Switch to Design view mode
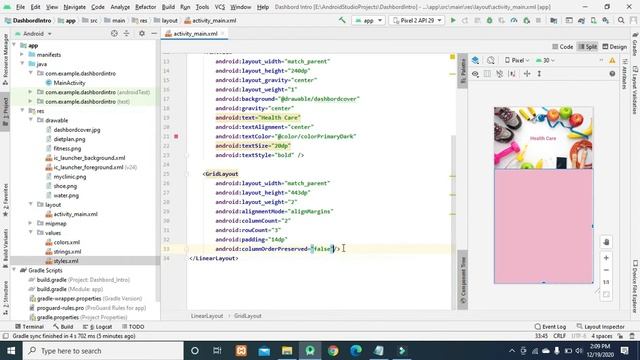This screenshot has height=360, width=640. pyautogui.click(x=614, y=47)
